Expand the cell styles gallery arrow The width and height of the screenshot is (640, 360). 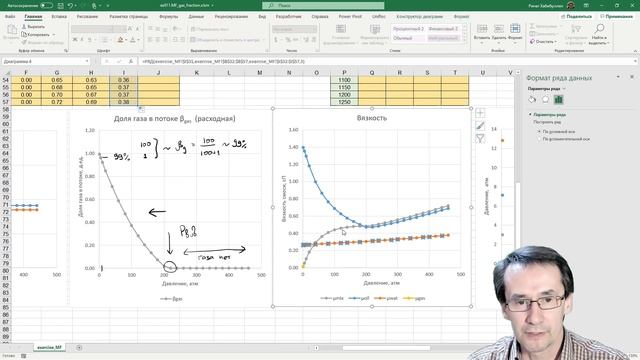pyautogui.click(x=464, y=40)
